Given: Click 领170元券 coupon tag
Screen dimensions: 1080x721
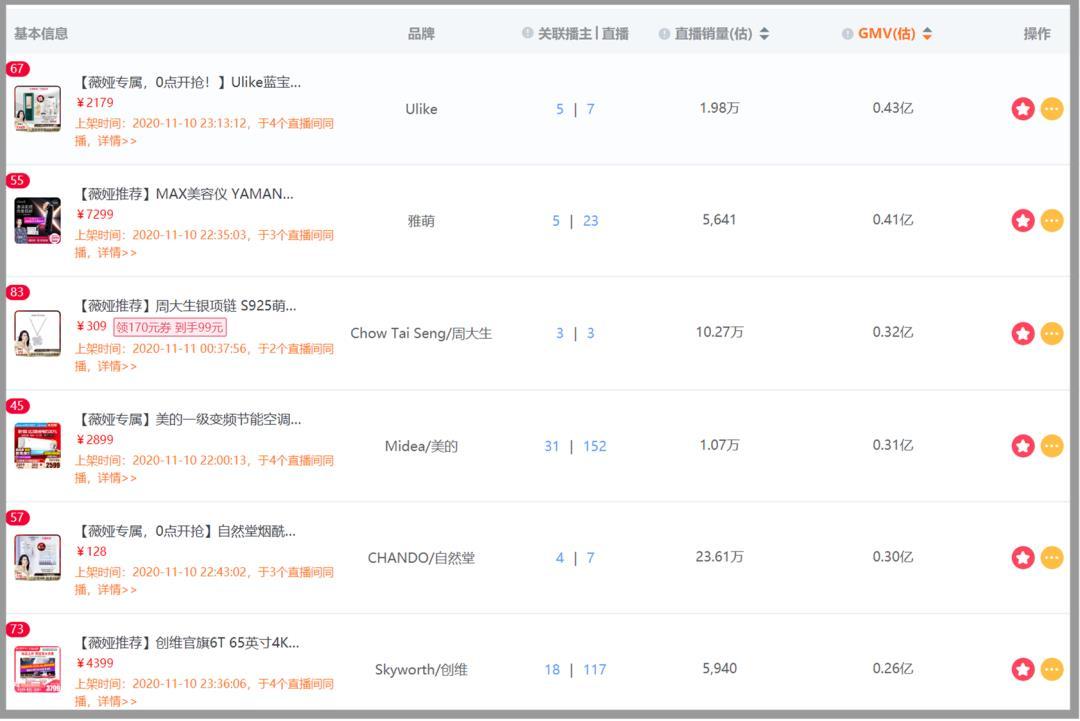Looking at the screenshot, I should (169, 327).
